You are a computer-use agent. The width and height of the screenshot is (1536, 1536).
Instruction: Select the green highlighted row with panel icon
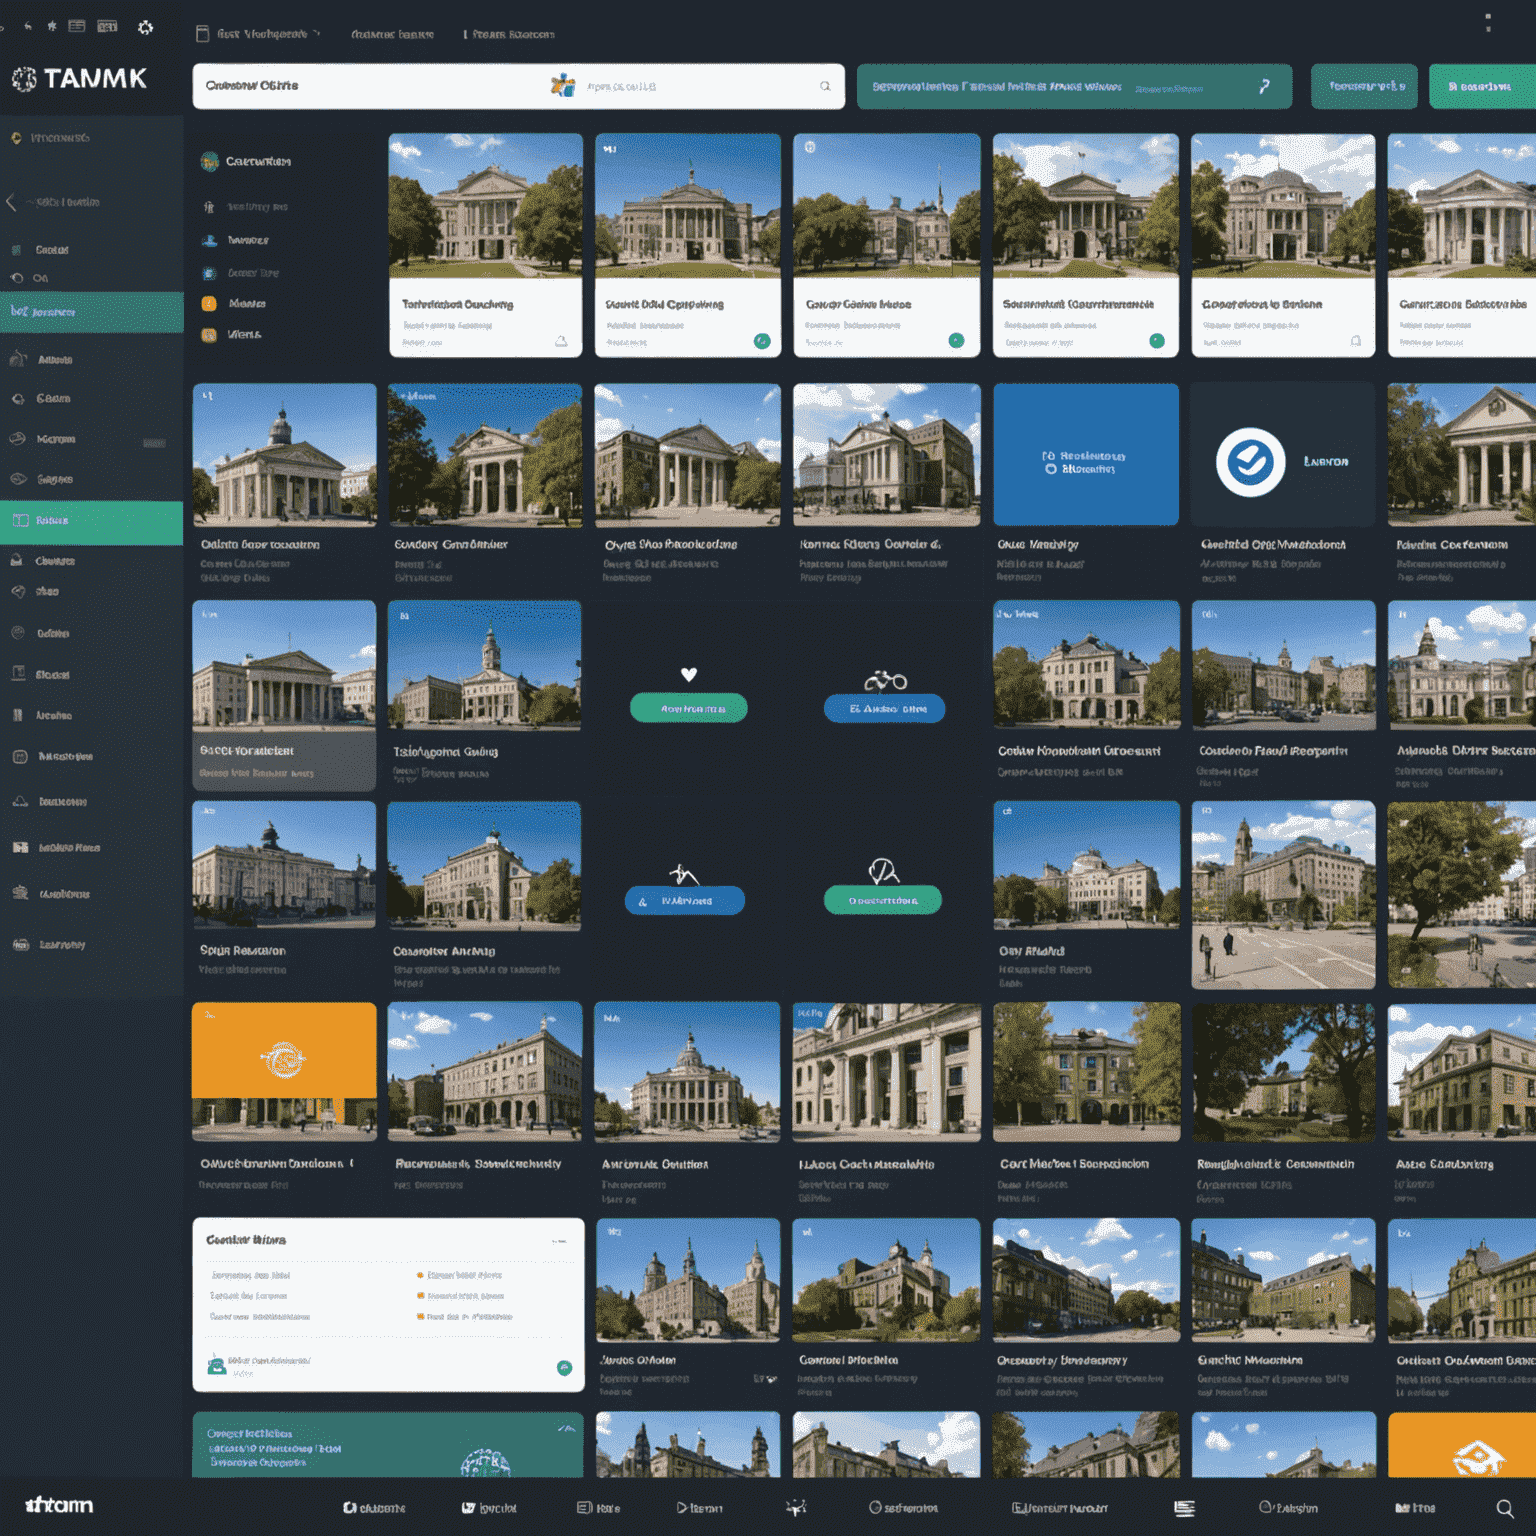[x=92, y=521]
